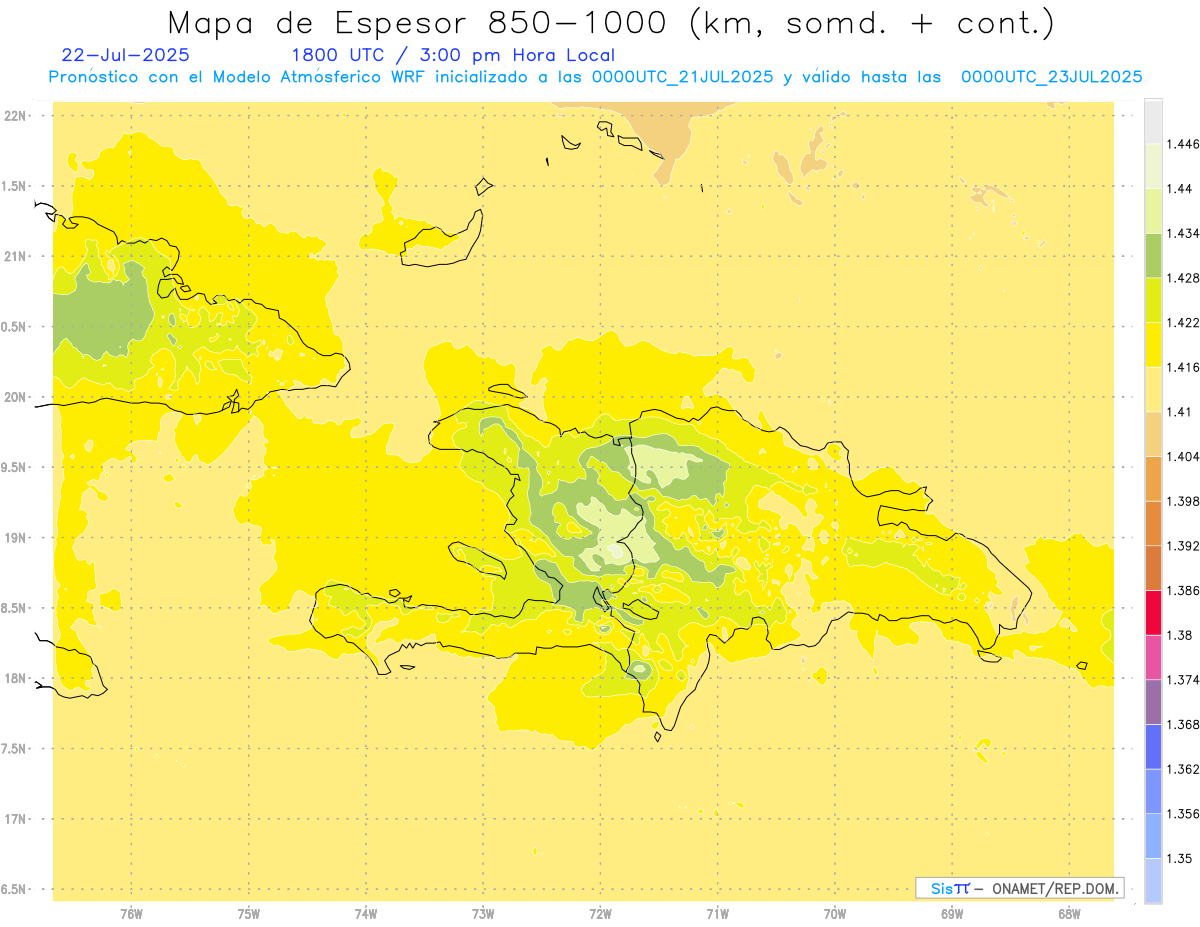Click the legend value '1.41'
Screen dimensions: 1200x927
tap(1179, 412)
